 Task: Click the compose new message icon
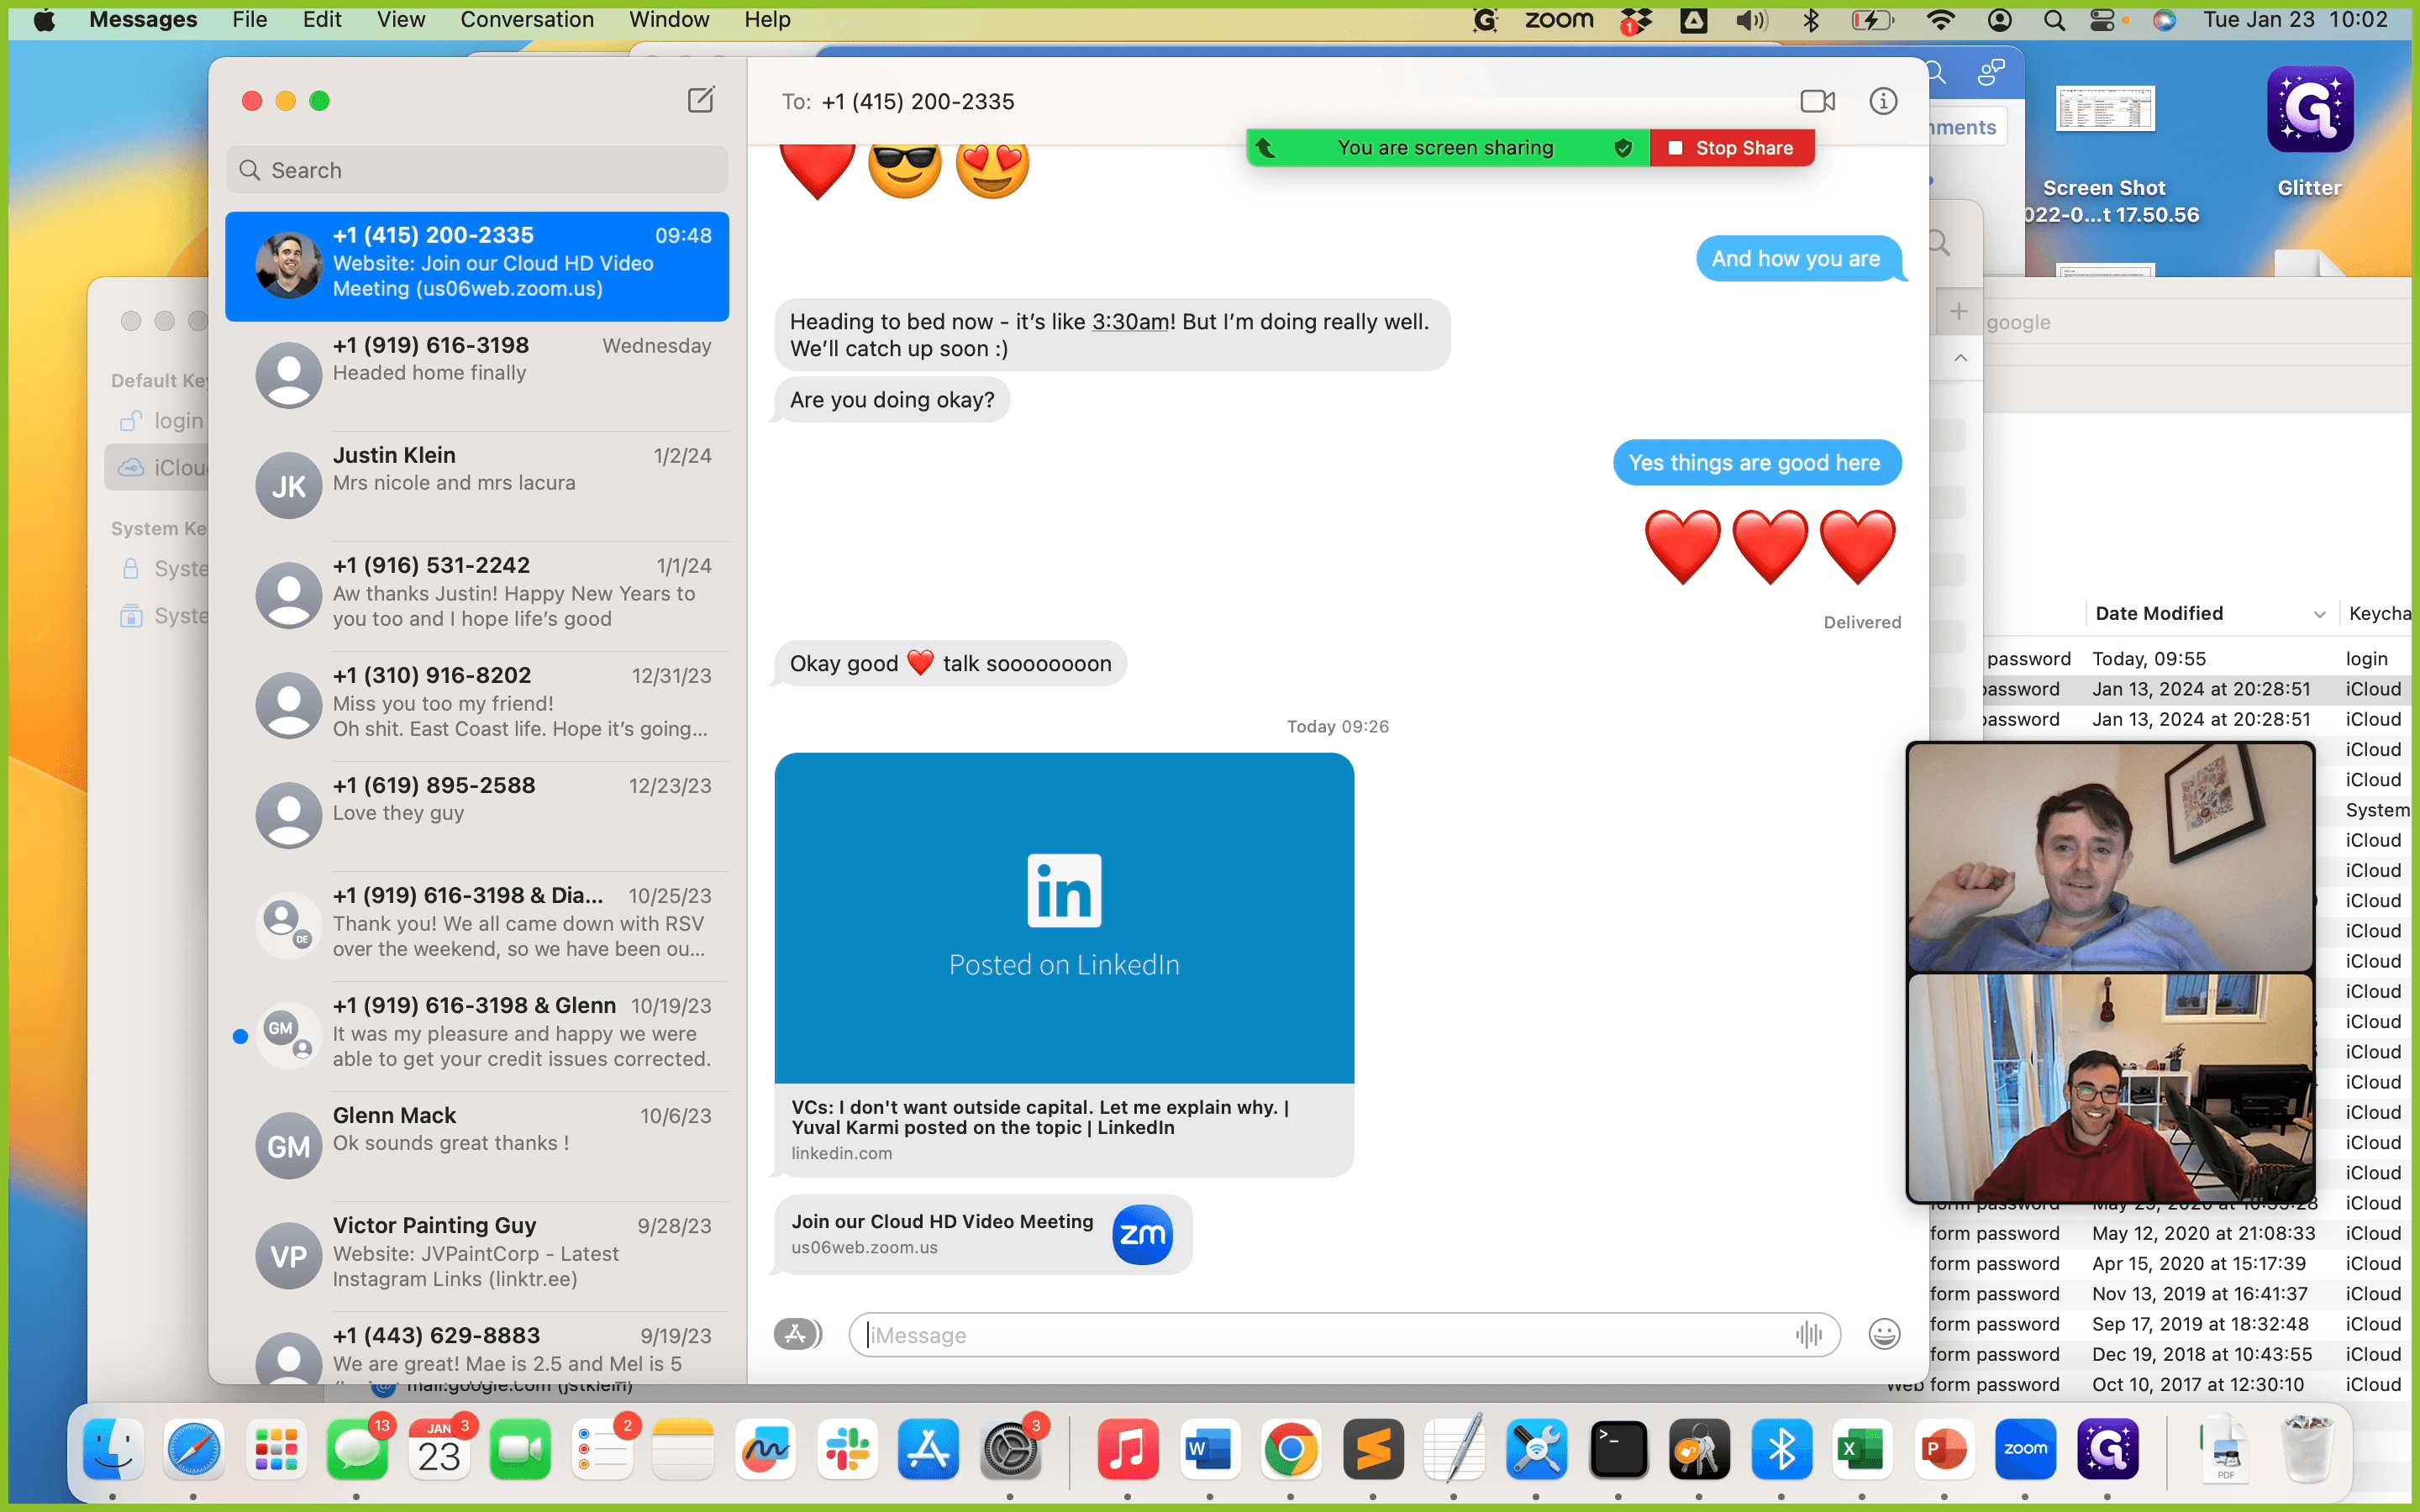[x=701, y=100]
